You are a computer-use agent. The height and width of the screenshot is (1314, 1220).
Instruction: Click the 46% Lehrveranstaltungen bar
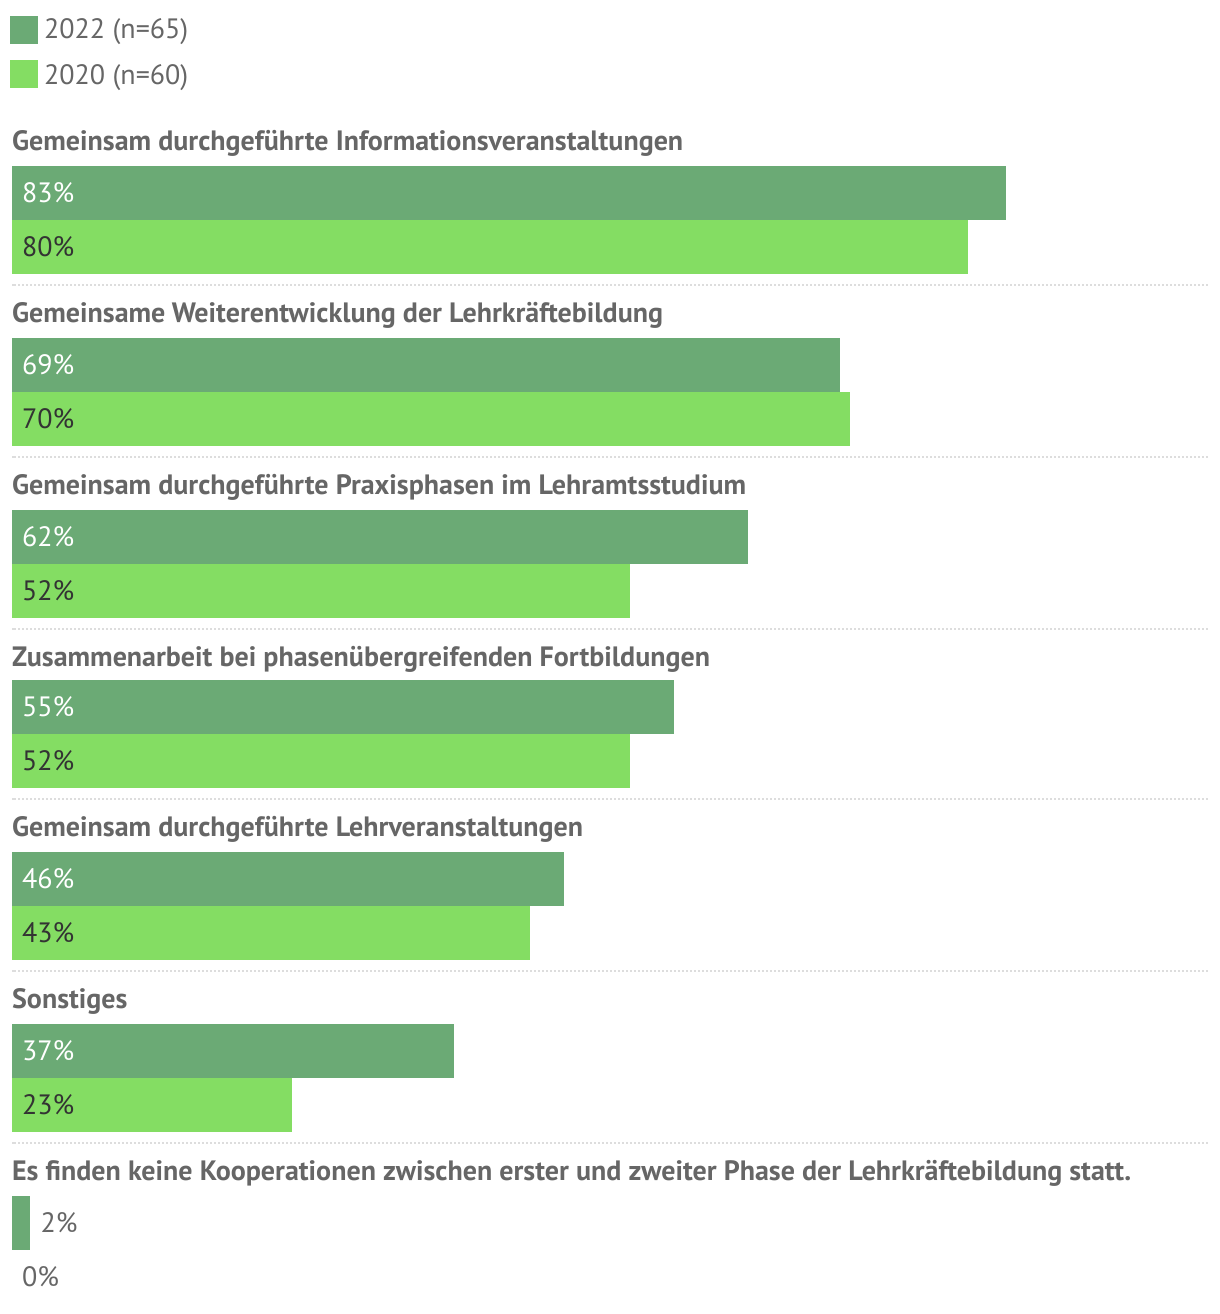(288, 879)
